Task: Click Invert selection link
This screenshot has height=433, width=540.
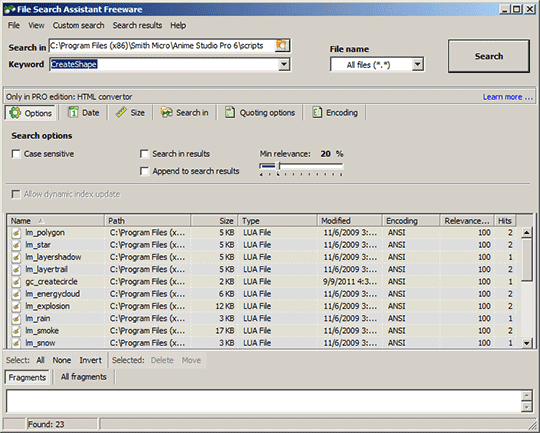Action: pos(91,360)
